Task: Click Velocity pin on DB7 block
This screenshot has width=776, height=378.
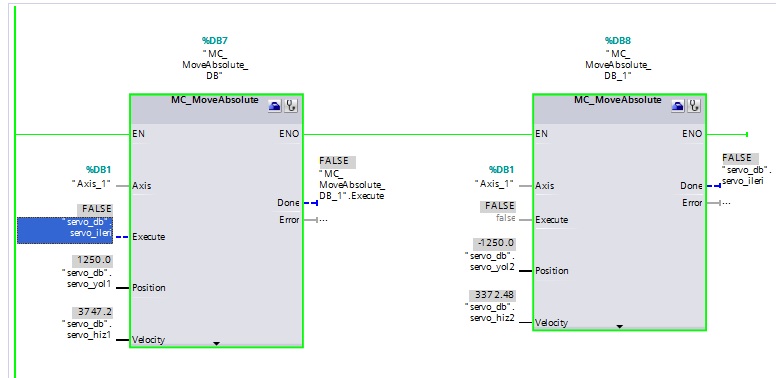Action: click(148, 339)
